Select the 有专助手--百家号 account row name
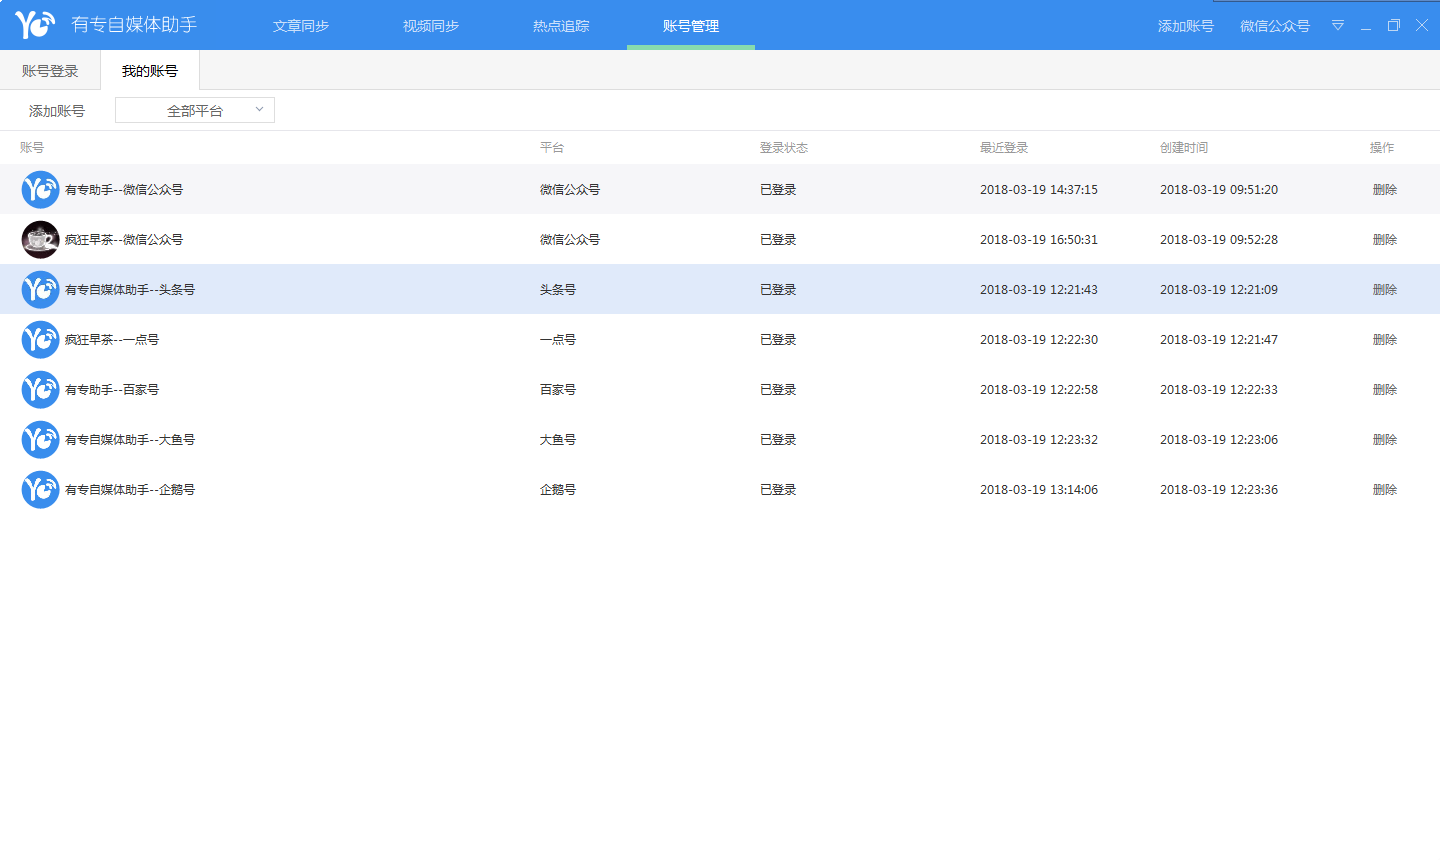The height and width of the screenshot is (860, 1440). click(x=112, y=390)
